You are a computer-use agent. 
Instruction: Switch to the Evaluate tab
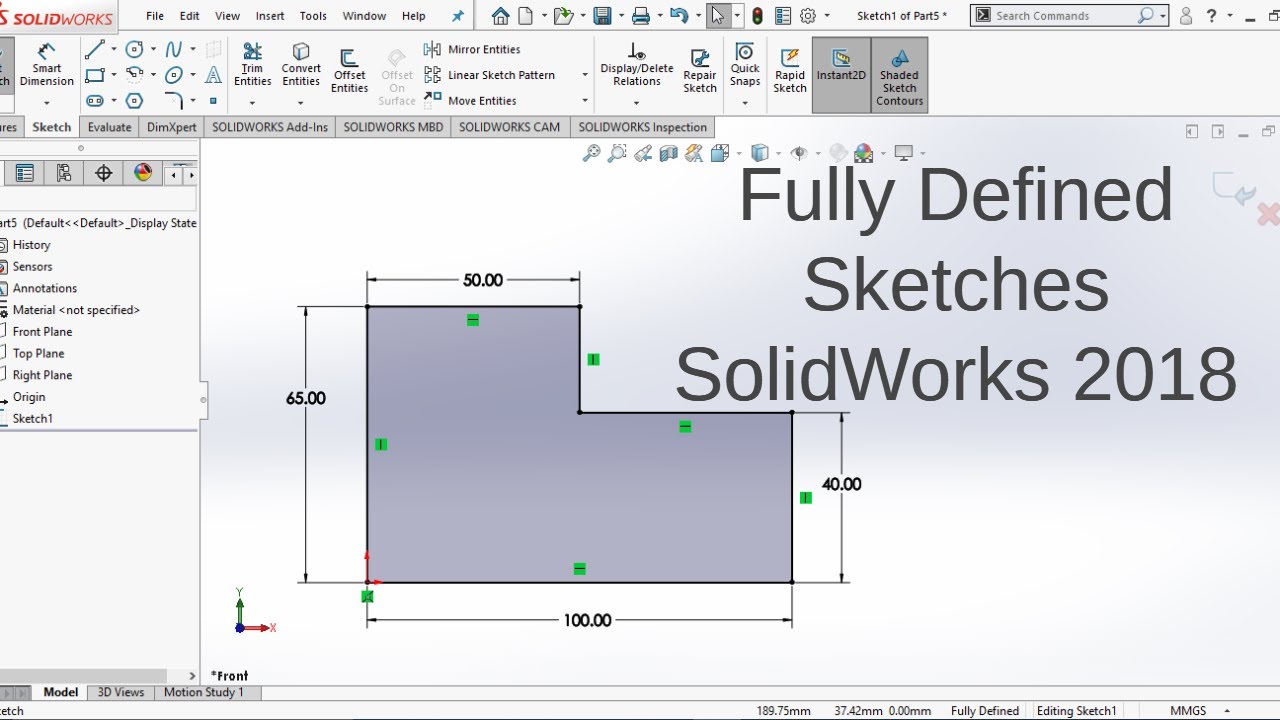click(109, 127)
